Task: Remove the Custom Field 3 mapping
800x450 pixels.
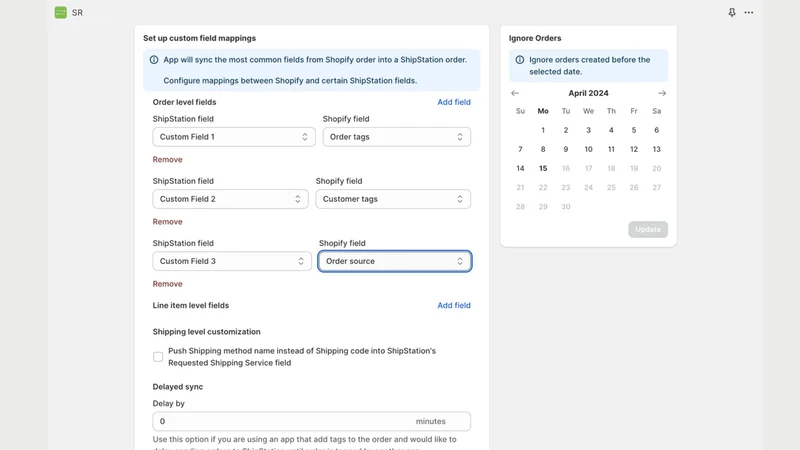Action: (167, 284)
